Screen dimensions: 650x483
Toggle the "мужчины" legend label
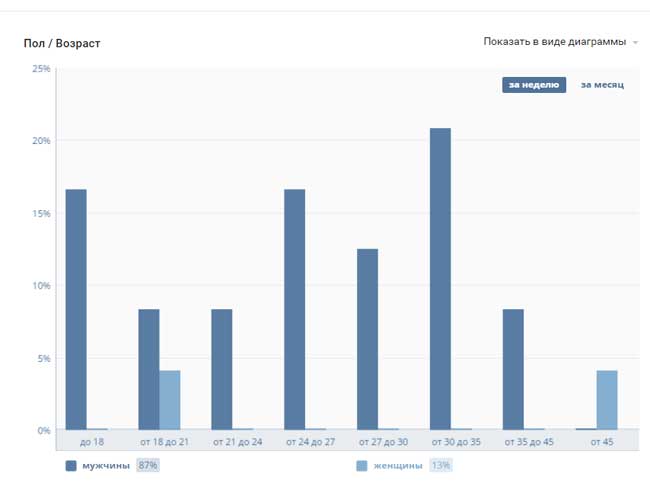(x=106, y=466)
